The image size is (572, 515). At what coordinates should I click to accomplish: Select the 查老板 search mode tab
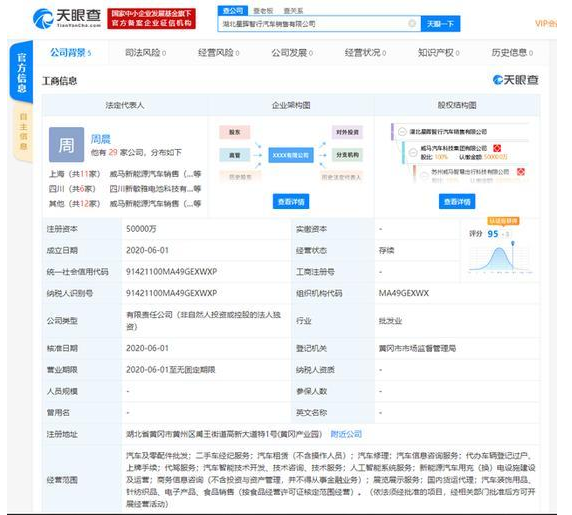click(x=263, y=11)
